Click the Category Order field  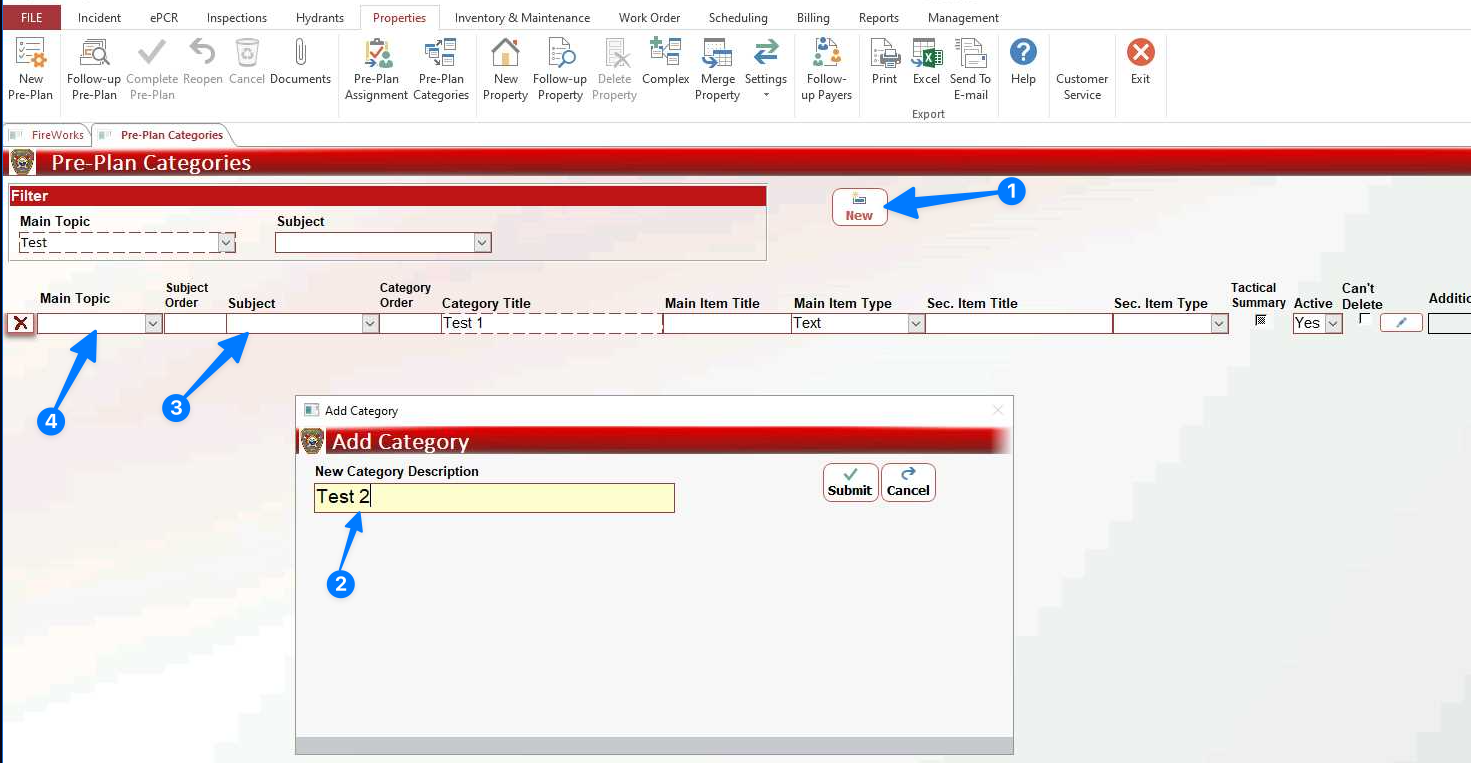[409, 323]
